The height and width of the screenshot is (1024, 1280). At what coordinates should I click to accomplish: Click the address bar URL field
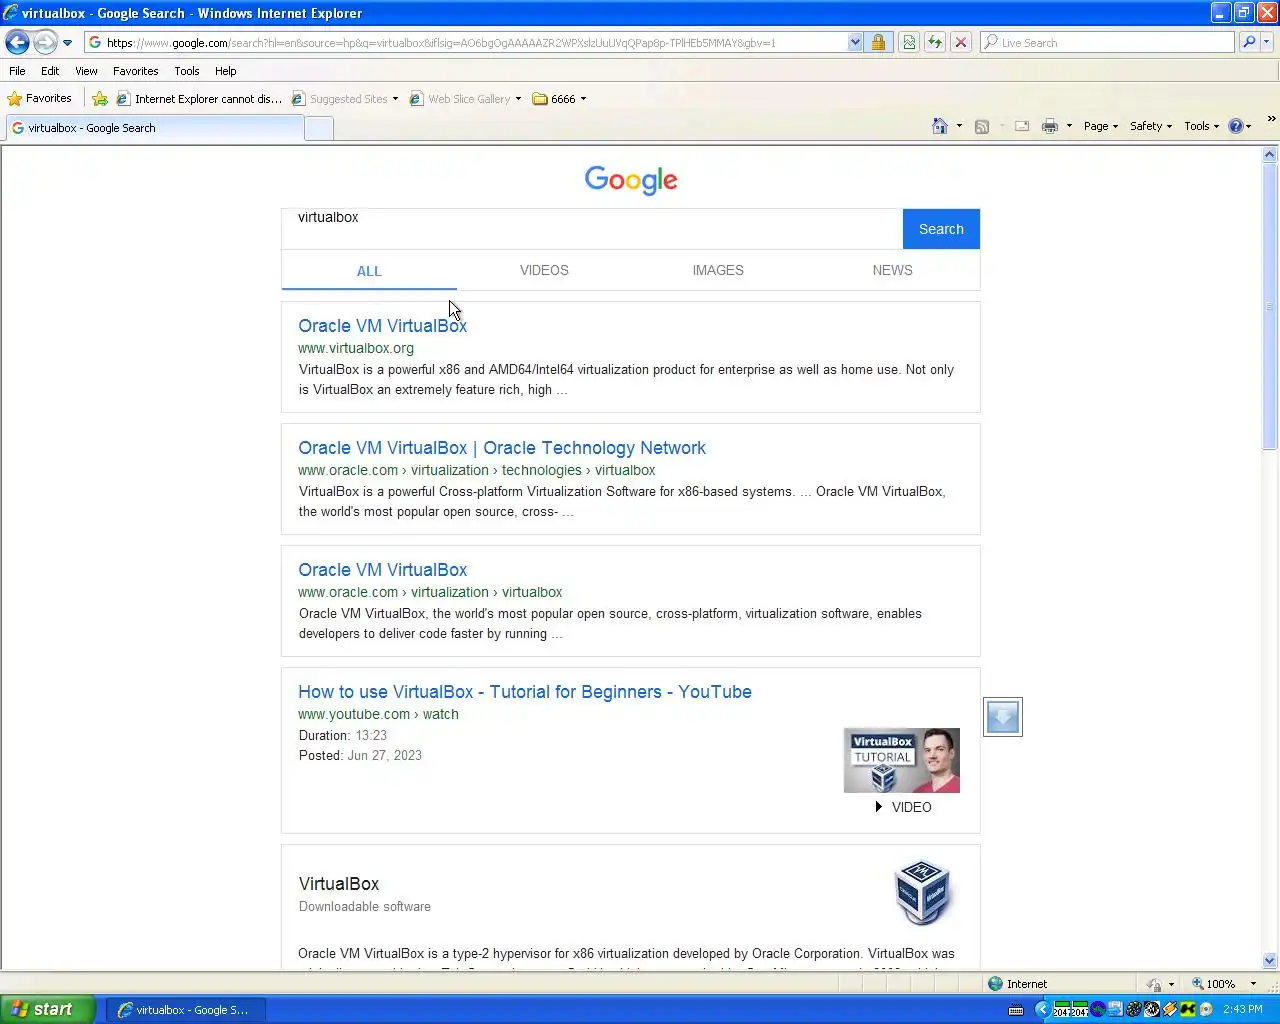465,42
